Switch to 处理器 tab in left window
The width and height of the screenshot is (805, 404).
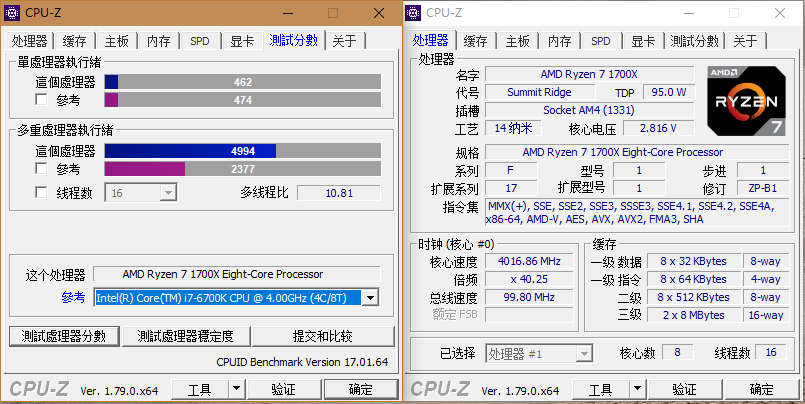point(30,41)
